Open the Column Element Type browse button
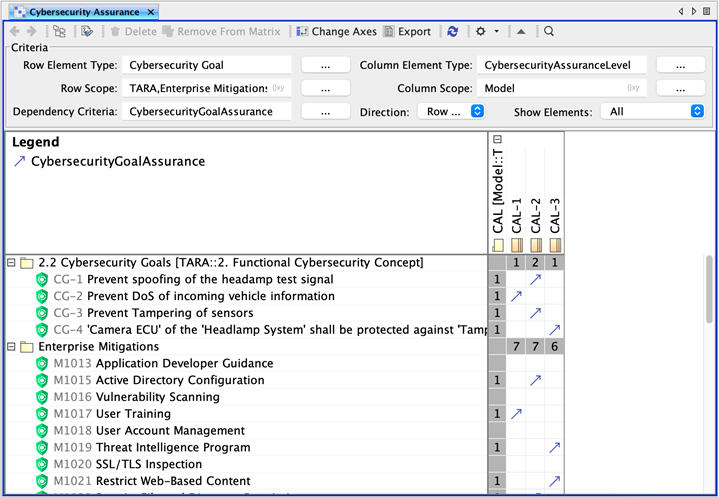The image size is (719, 497). (x=680, y=65)
